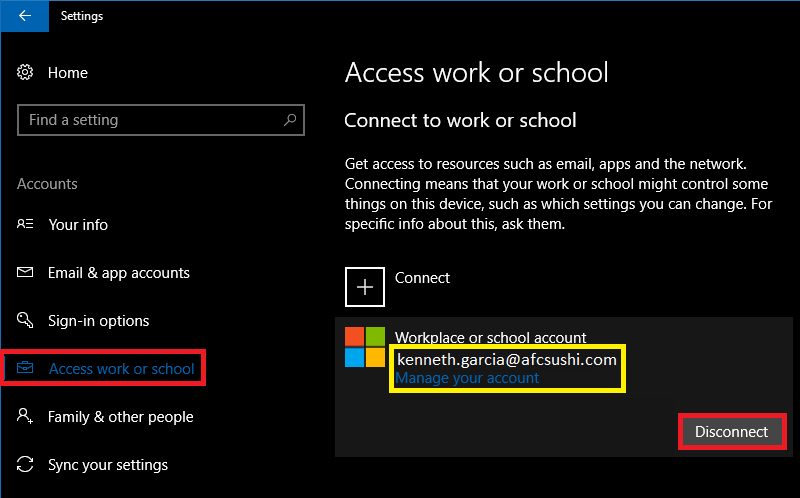Click the Home gear icon
800x498 pixels.
pyautogui.click(x=25, y=72)
